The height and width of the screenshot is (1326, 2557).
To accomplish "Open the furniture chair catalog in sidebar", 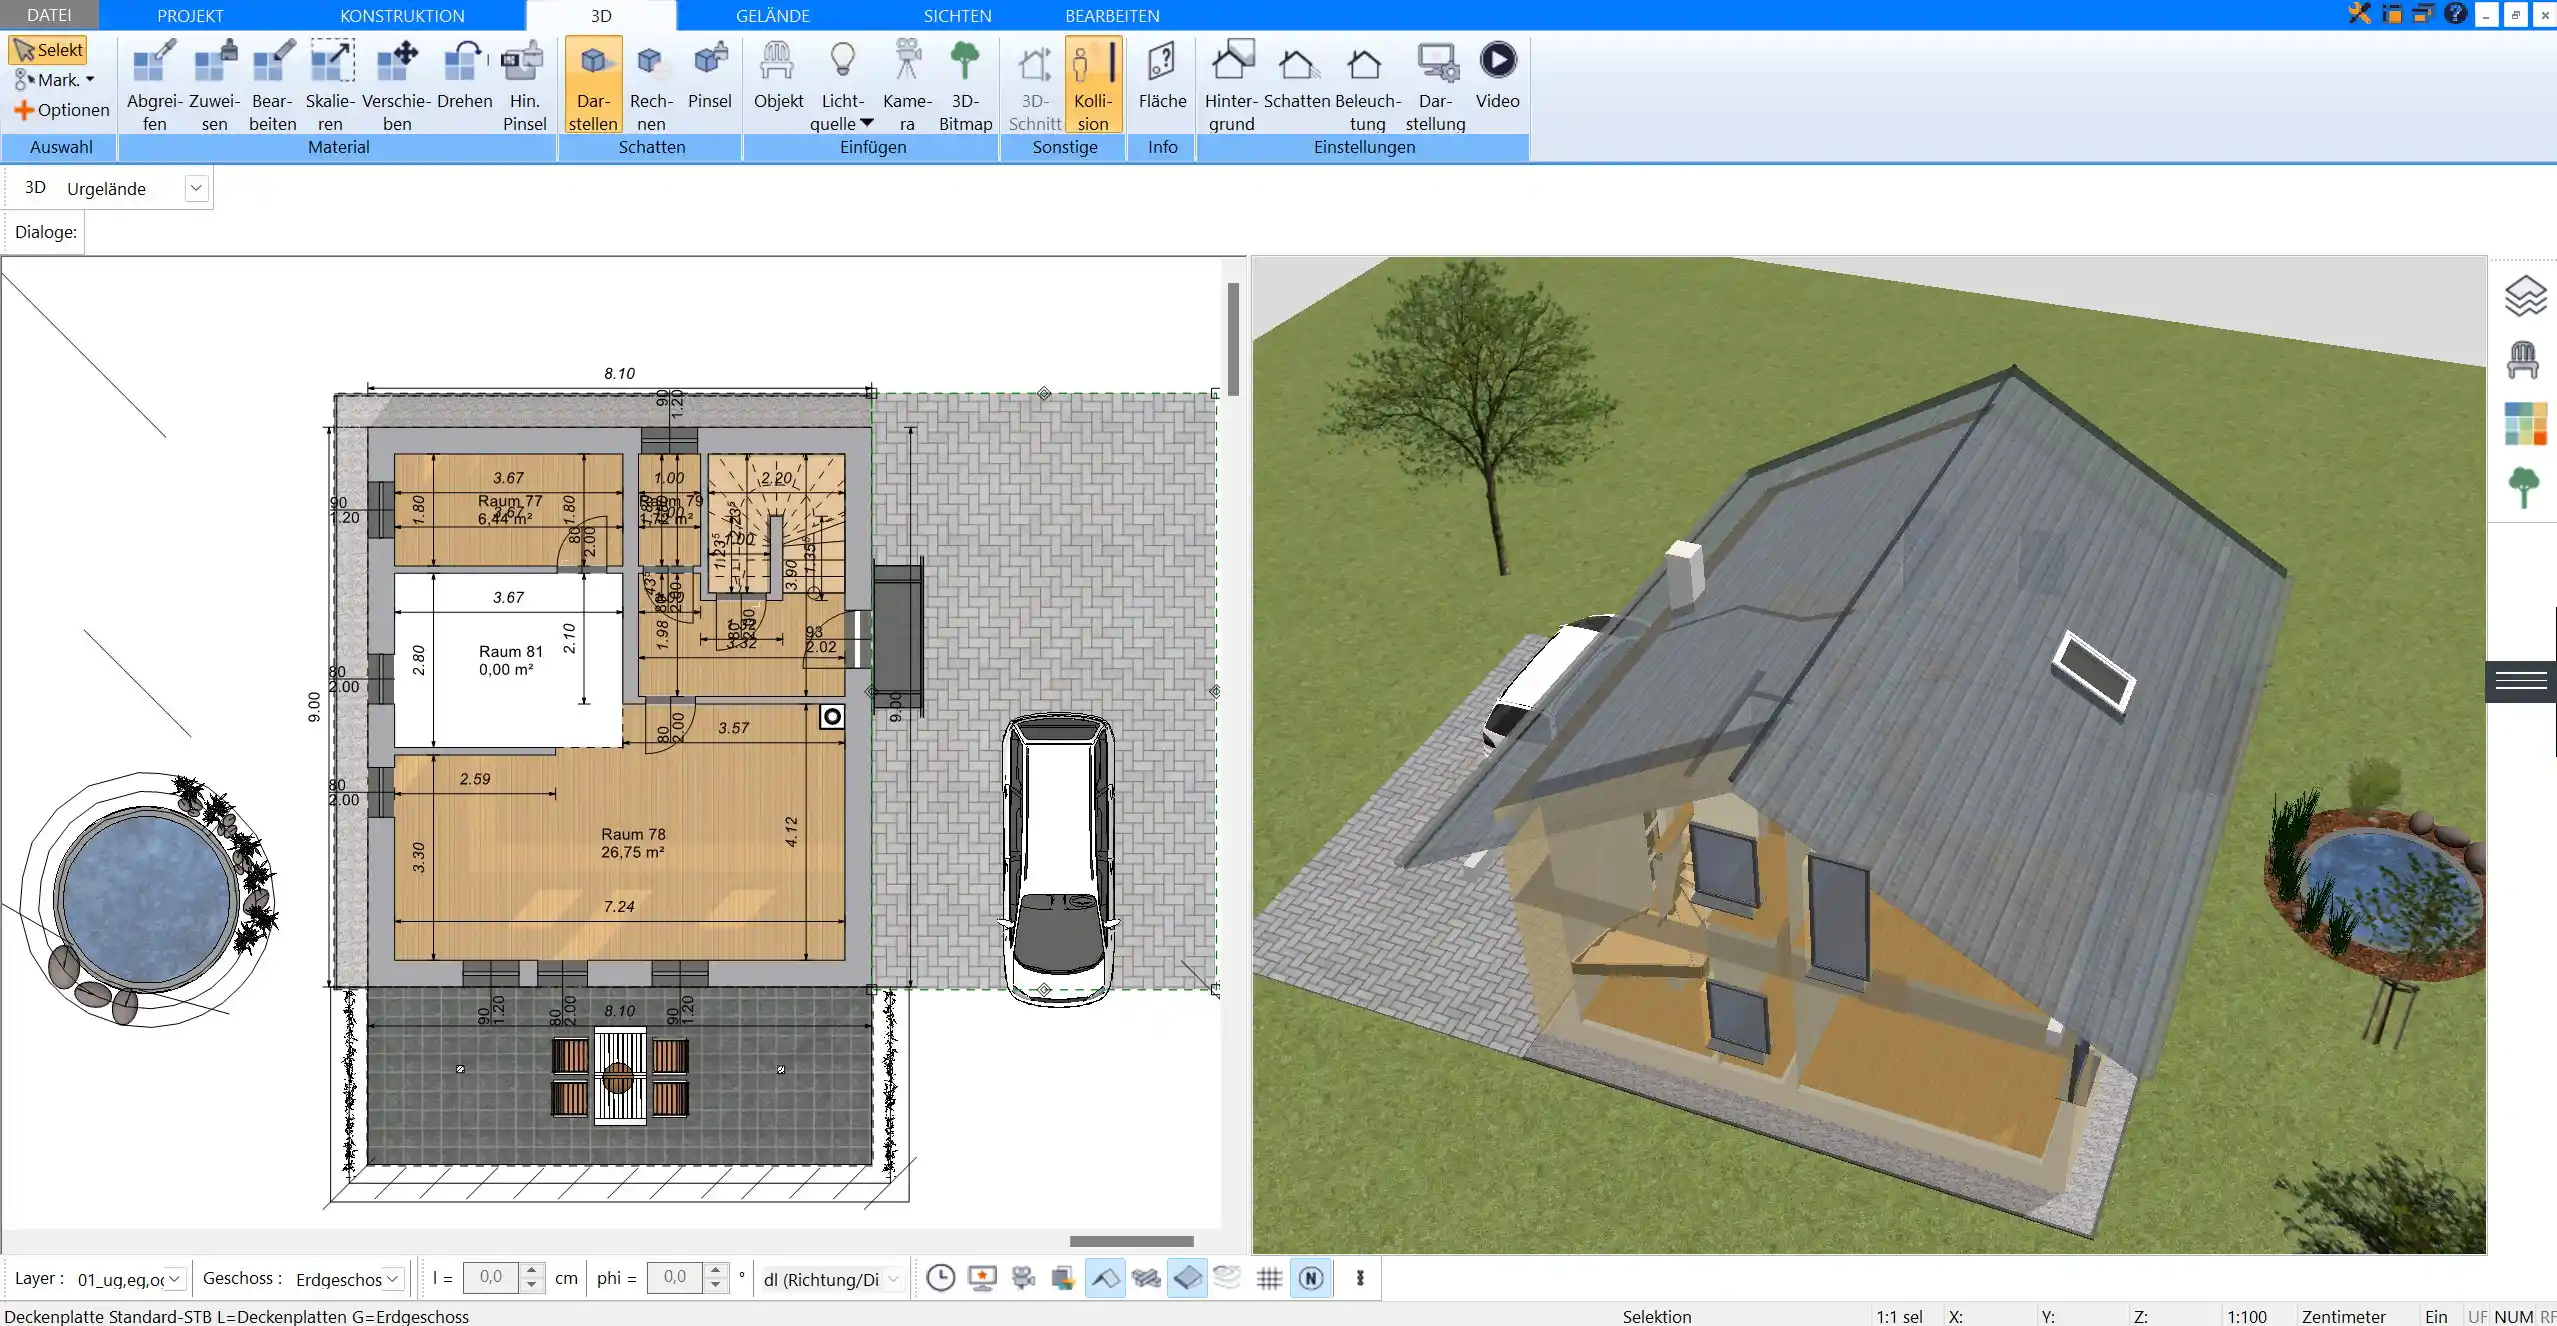I will point(2523,360).
